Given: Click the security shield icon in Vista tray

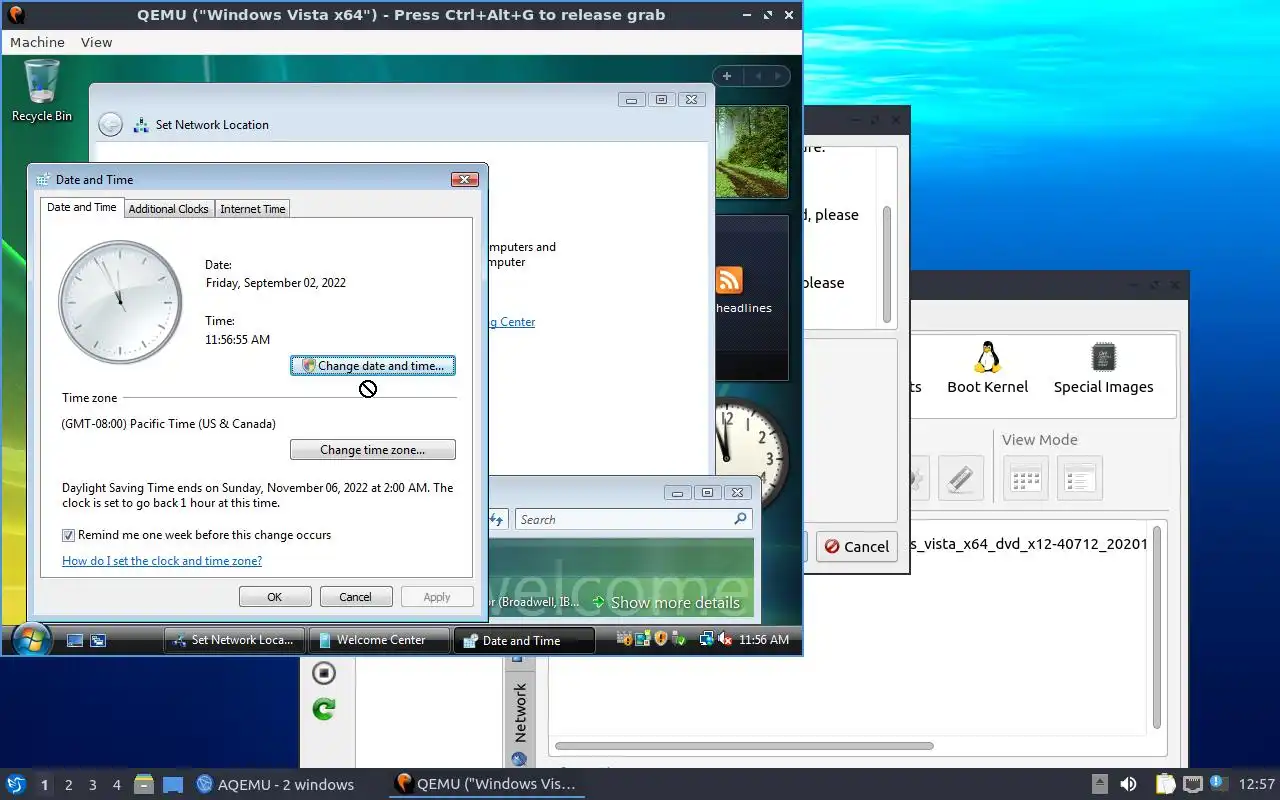Looking at the screenshot, I should (x=660, y=639).
